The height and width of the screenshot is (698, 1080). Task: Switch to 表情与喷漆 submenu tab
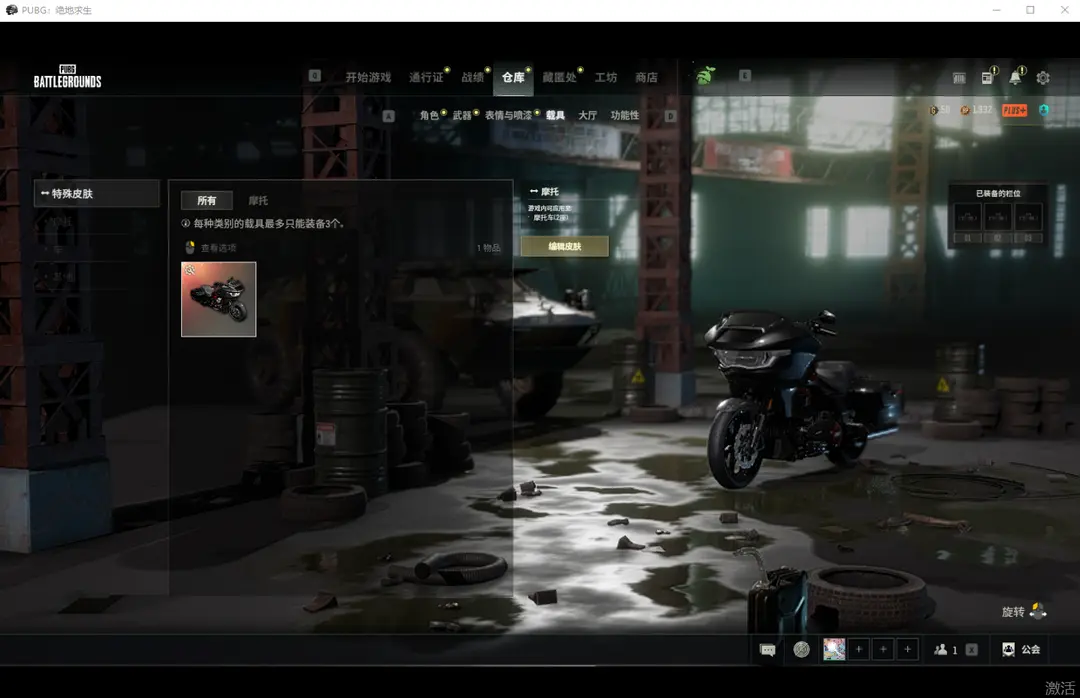click(x=508, y=115)
